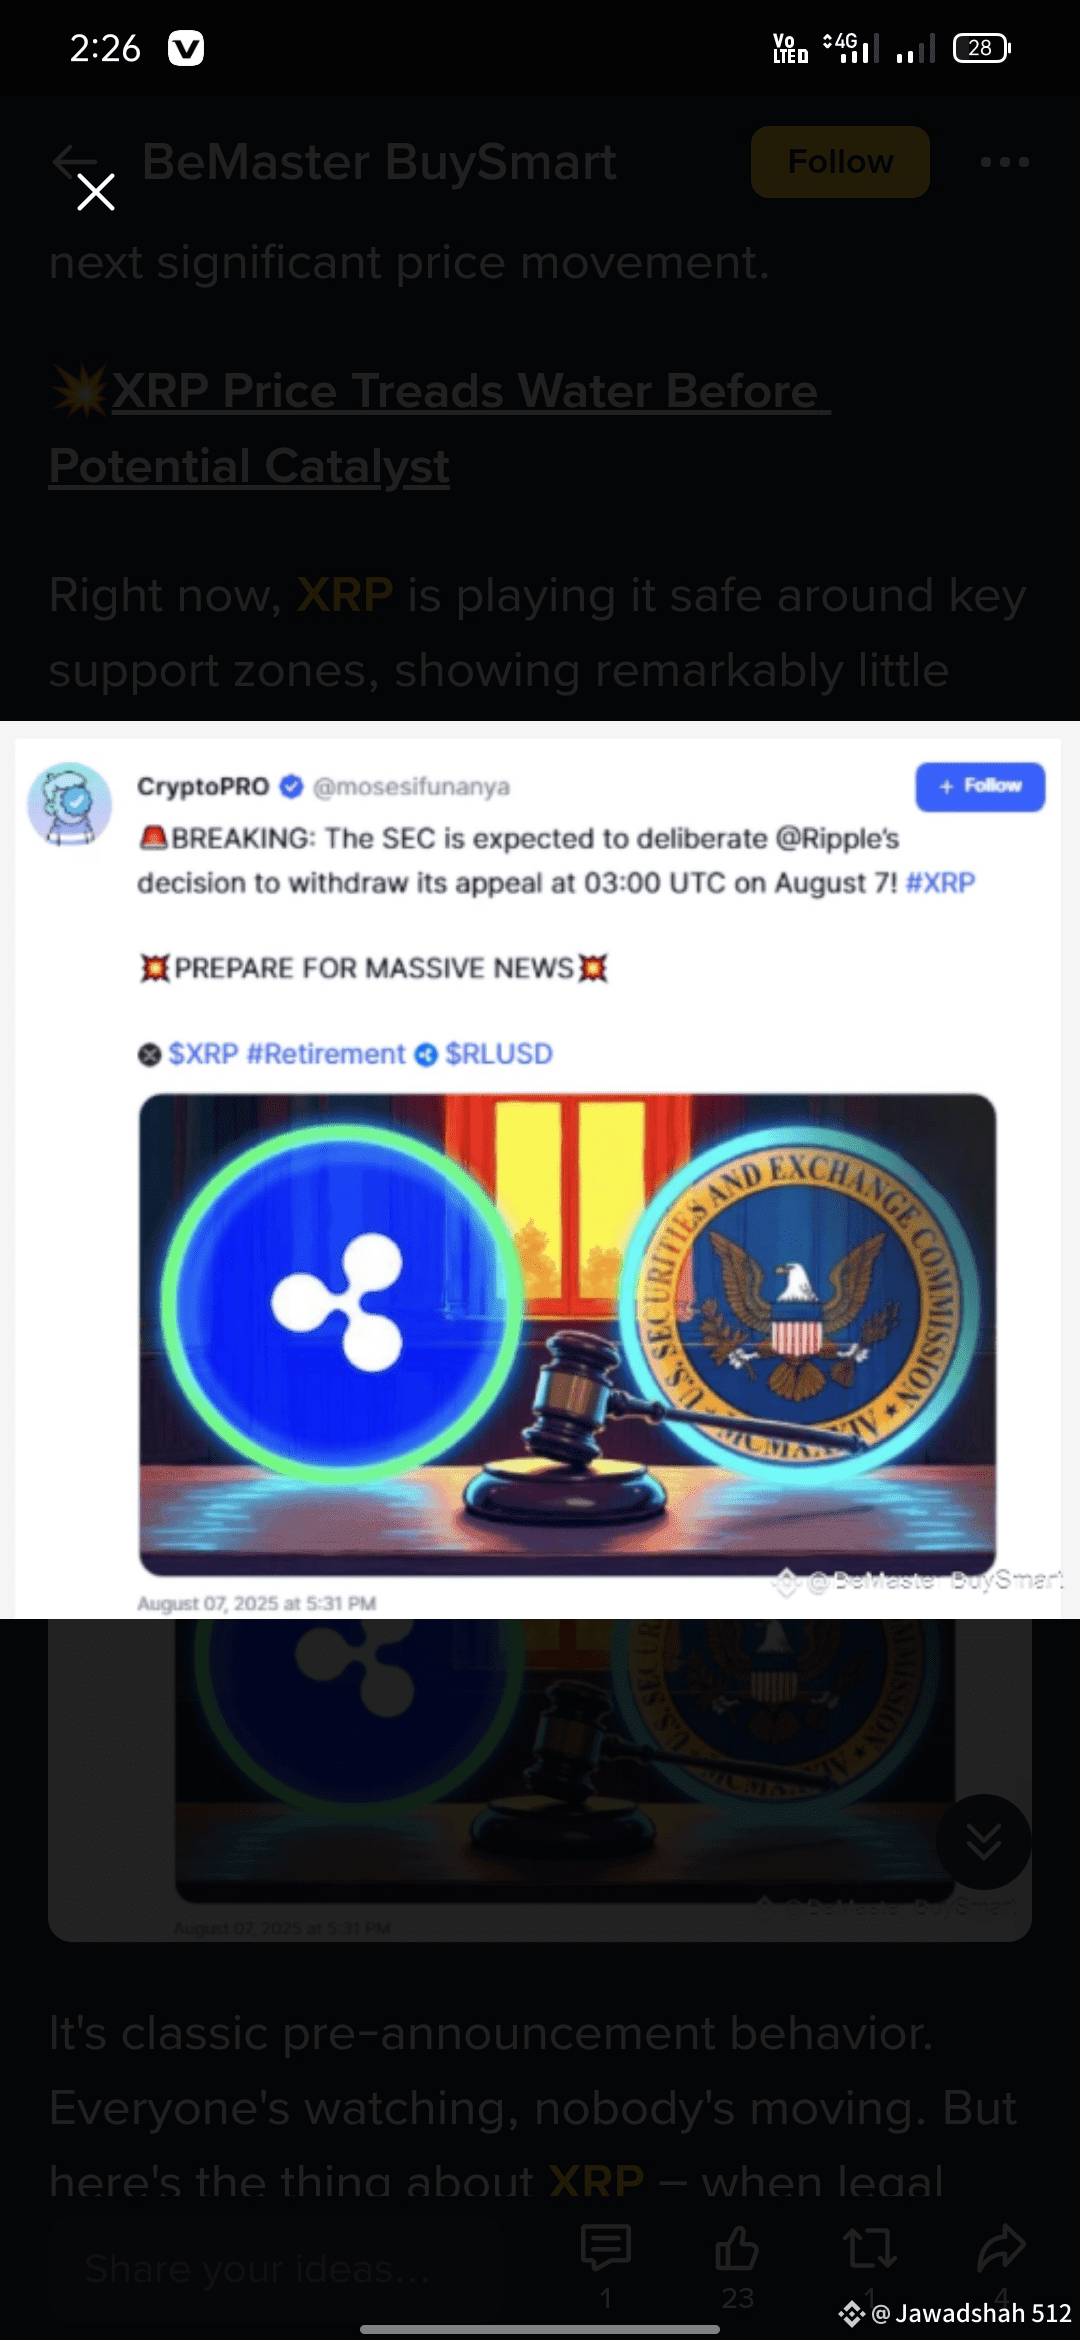Tap the Ripple and SEC gavel image
Screen dimensions: 1080x2340
pos(567,1334)
